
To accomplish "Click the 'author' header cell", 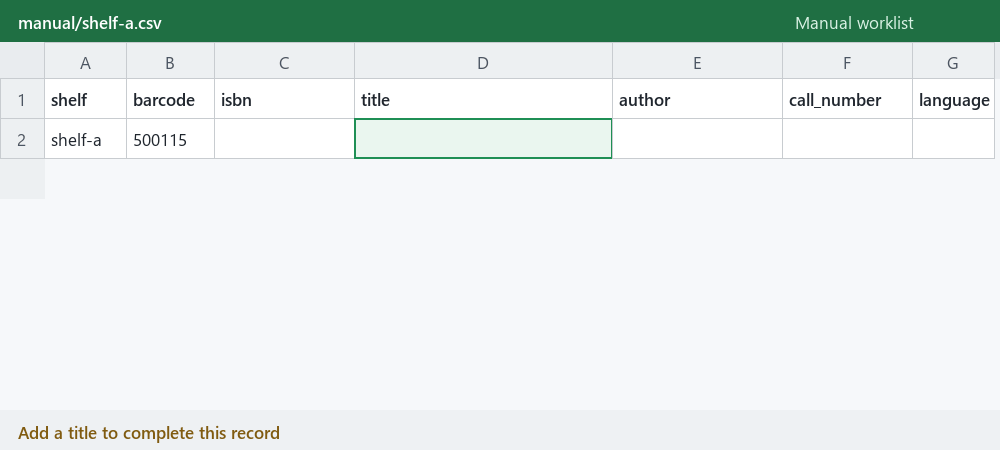I will [697, 99].
